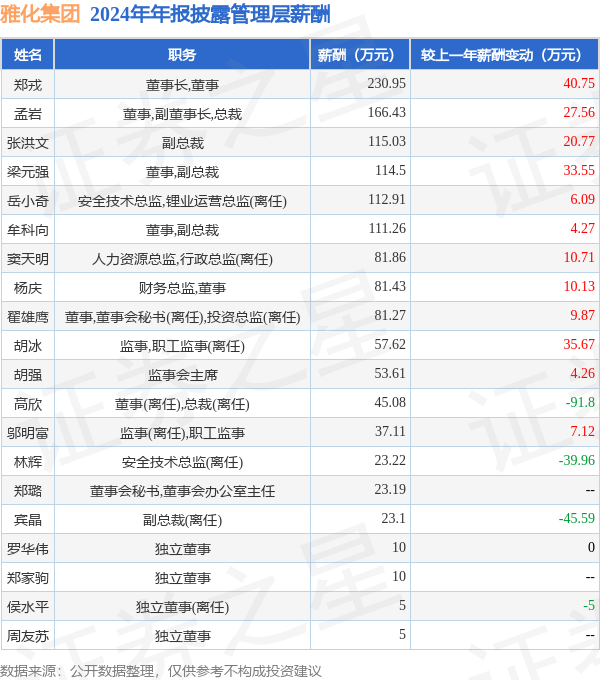Click the salary value 230.95
This screenshot has height=680, width=600.
click(x=387, y=83)
